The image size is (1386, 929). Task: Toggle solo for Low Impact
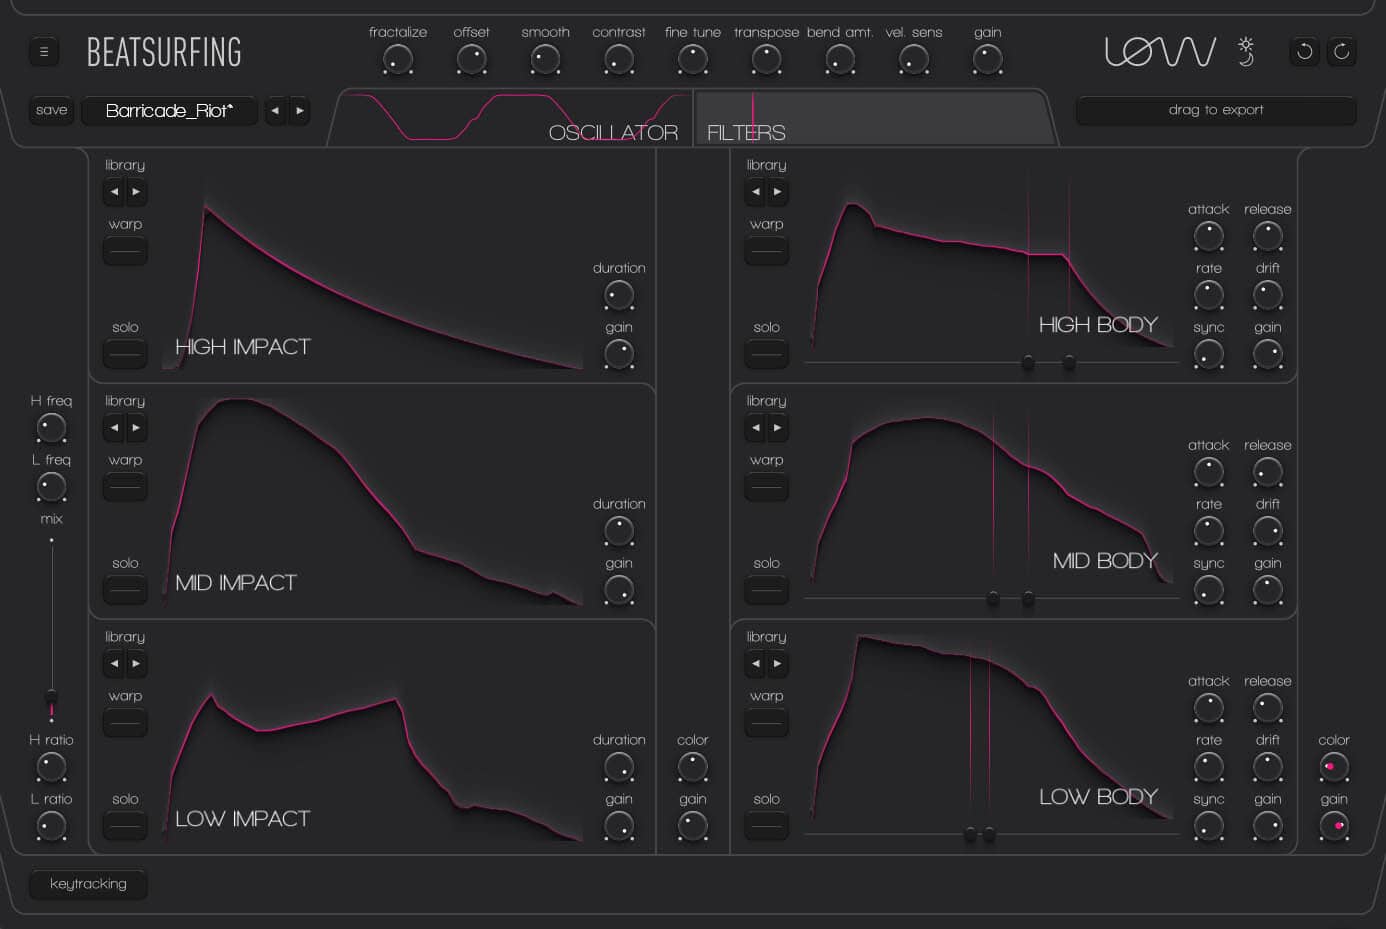point(125,826)
